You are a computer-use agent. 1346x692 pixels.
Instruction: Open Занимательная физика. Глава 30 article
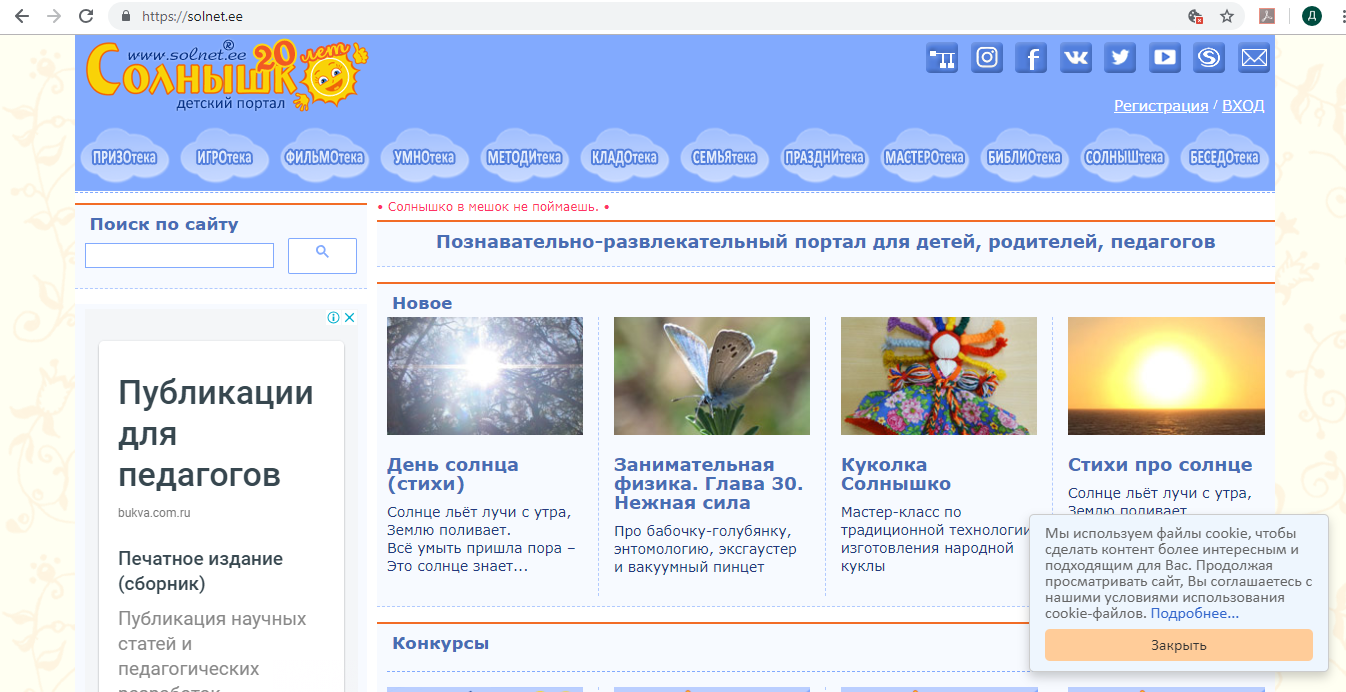708,483
